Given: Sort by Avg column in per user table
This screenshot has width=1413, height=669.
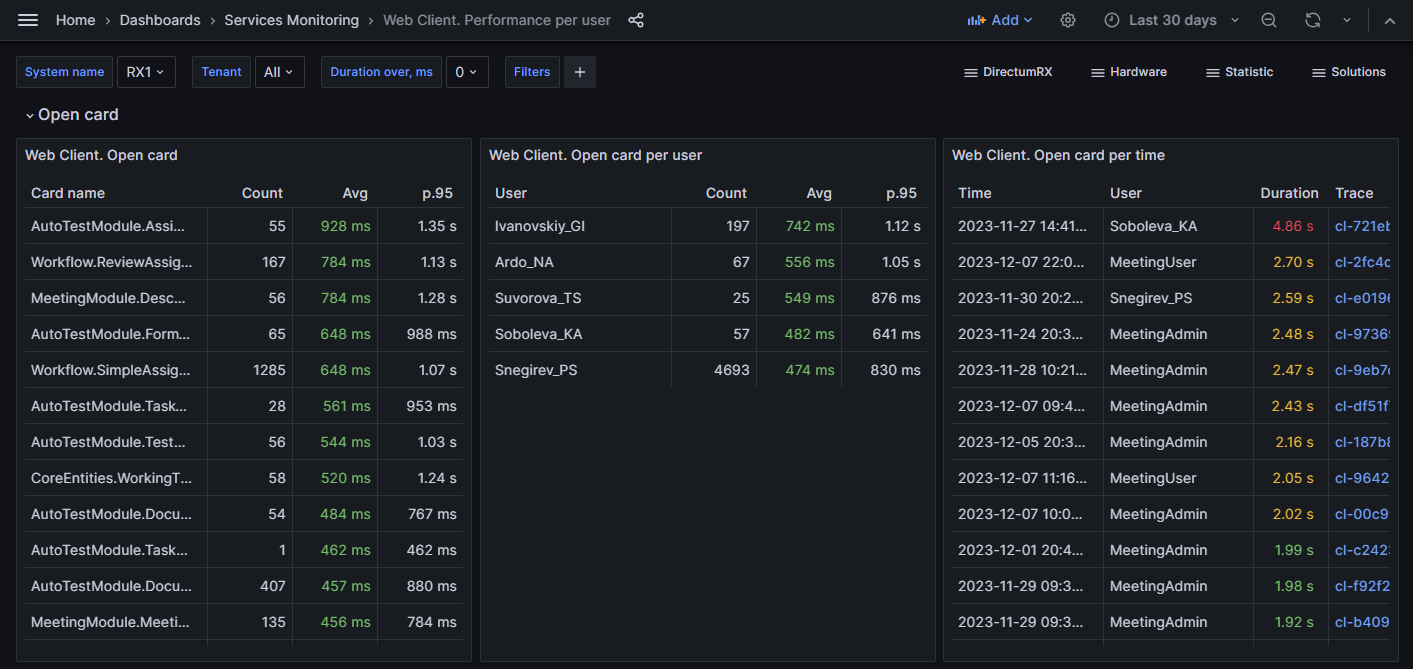Looking at the screenshot, I should pos(819,193).
